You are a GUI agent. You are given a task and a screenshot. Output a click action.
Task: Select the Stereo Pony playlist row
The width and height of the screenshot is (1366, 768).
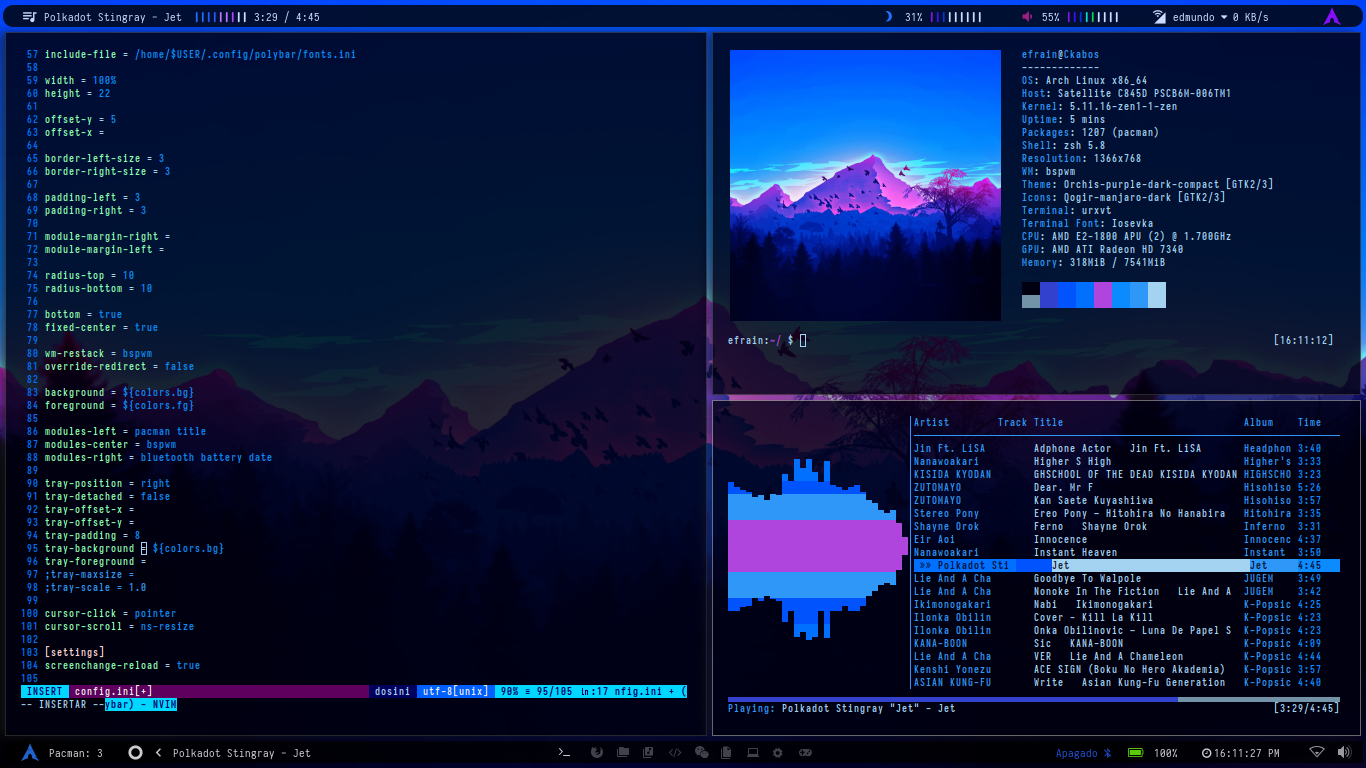[1126, 513]
